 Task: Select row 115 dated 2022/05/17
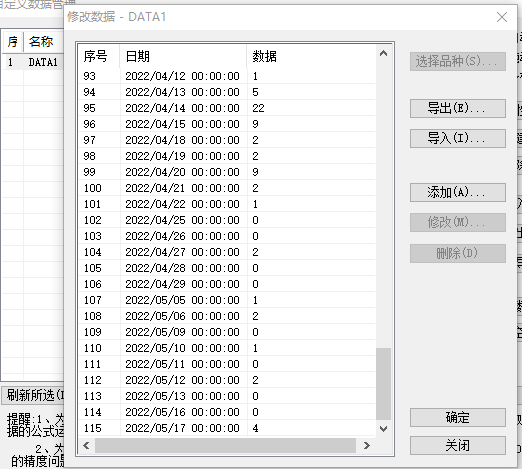227,428
